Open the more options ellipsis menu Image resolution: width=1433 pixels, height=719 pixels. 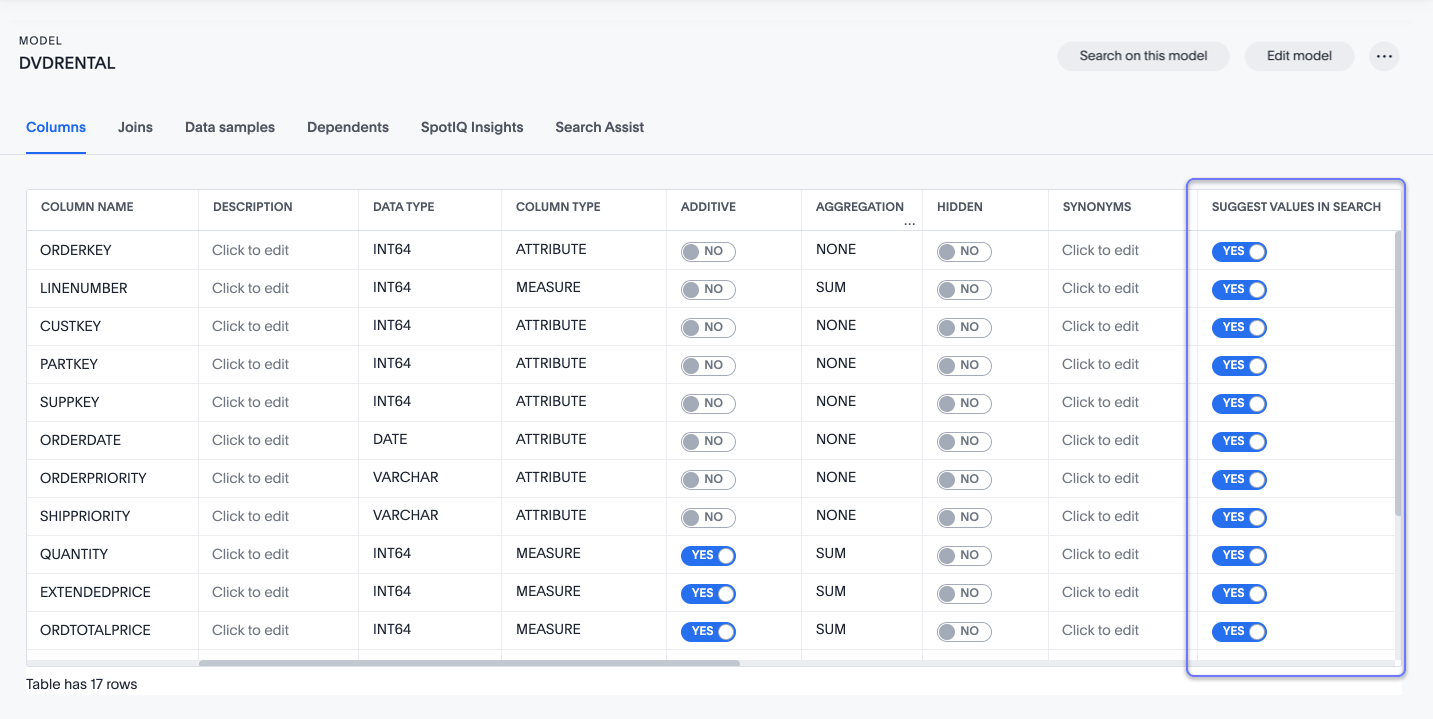(x=1384, y=56)
